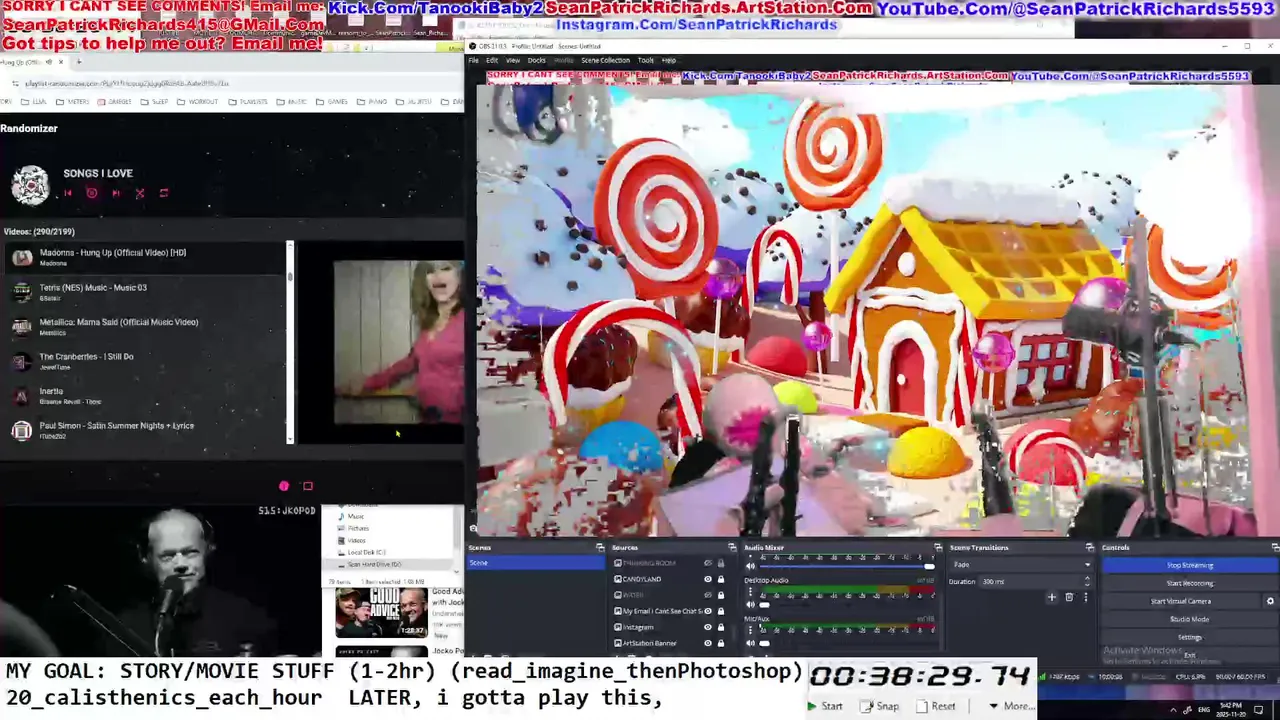1280x720 pixels.
Task: Toggle lock on Instagram source
Action: [721, 627]
